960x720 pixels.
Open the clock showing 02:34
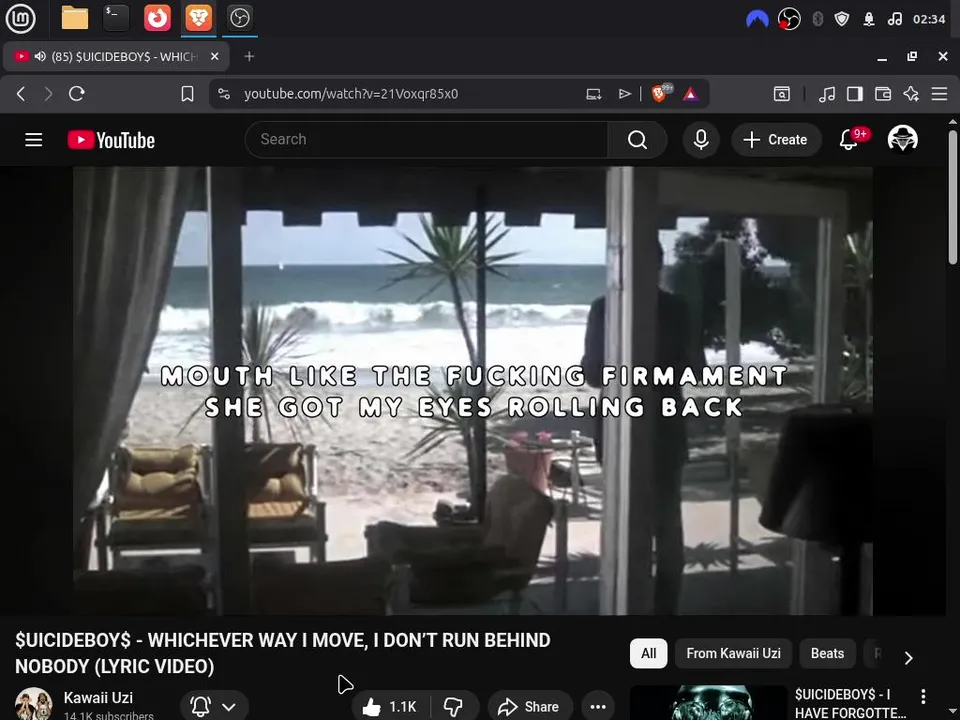click(x=929, y=19)
